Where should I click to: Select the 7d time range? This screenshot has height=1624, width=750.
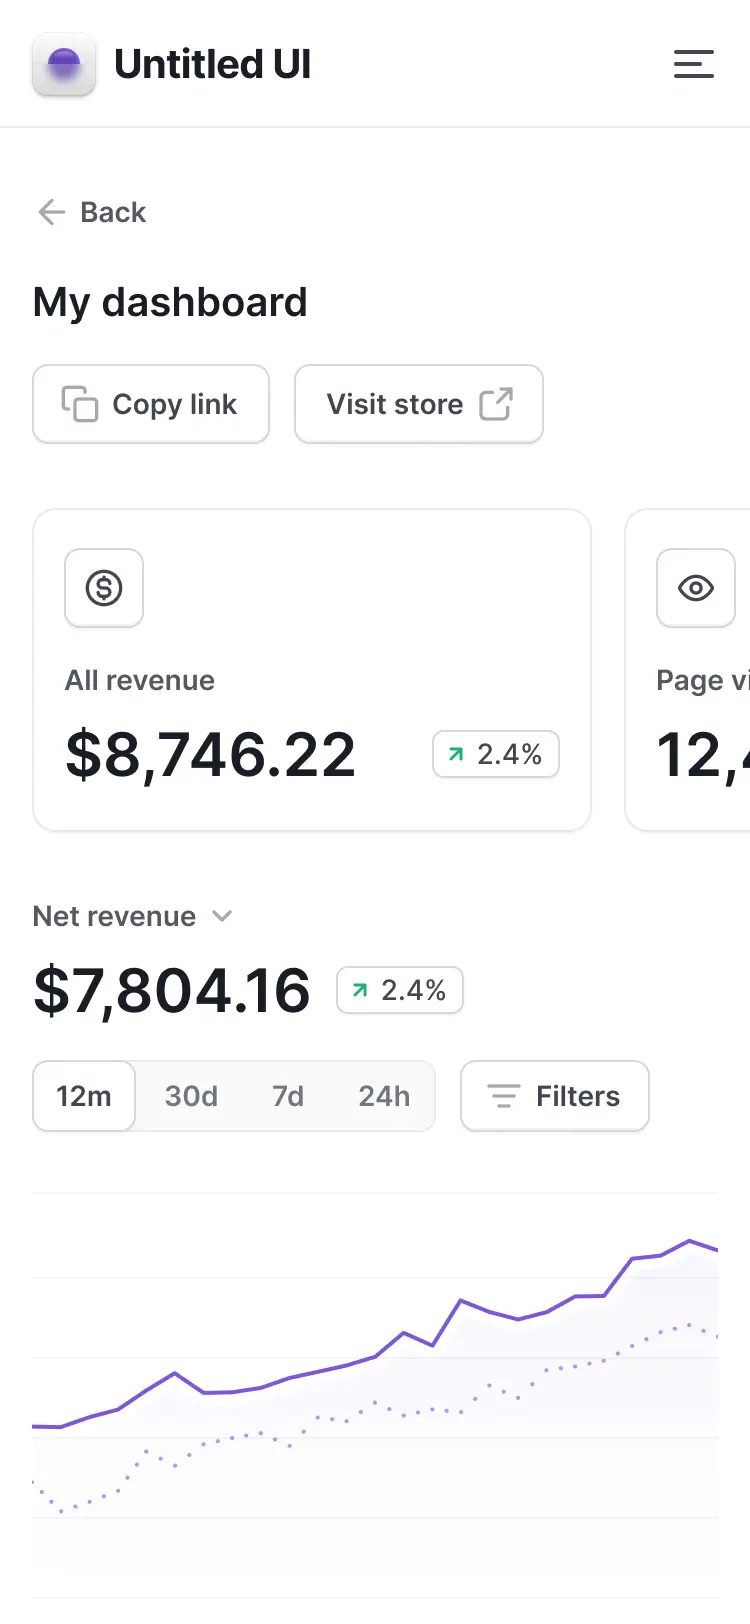click(x=288, y=1096)
